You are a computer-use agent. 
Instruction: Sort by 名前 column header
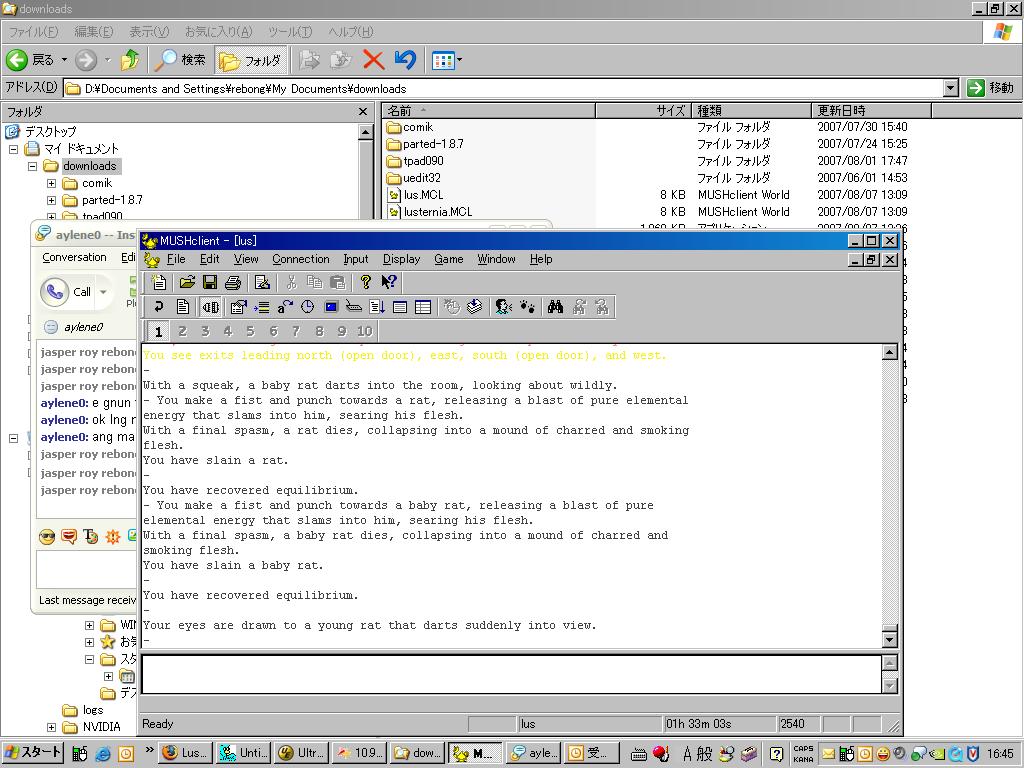coord(488,110)
